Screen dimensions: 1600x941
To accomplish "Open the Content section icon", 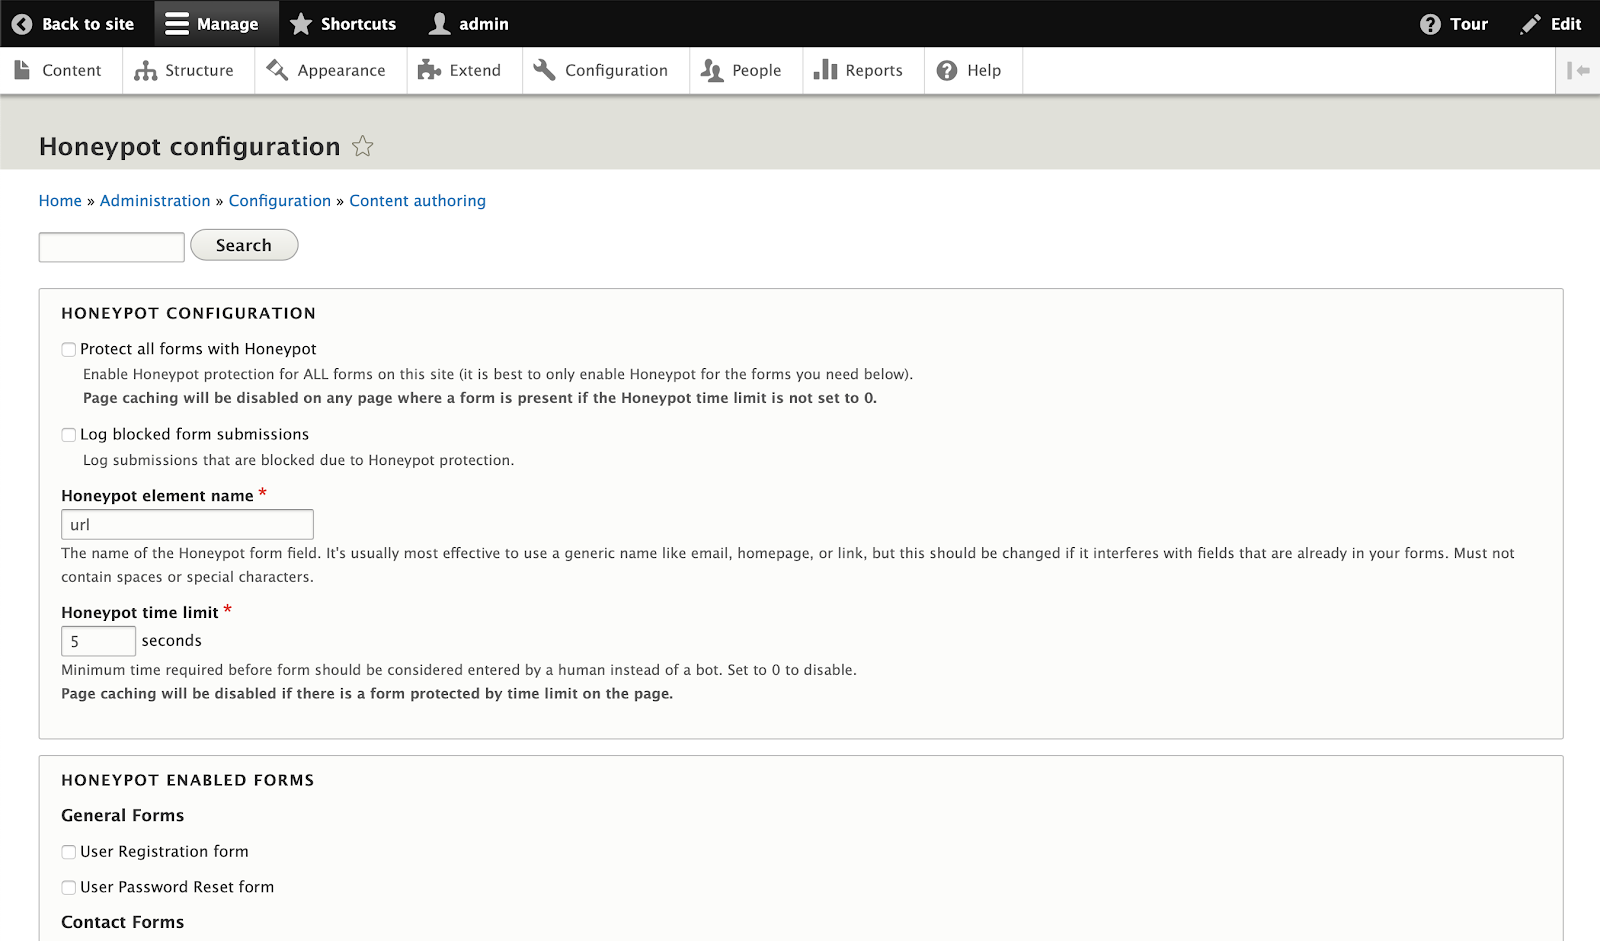I will (x=22, y=70).
